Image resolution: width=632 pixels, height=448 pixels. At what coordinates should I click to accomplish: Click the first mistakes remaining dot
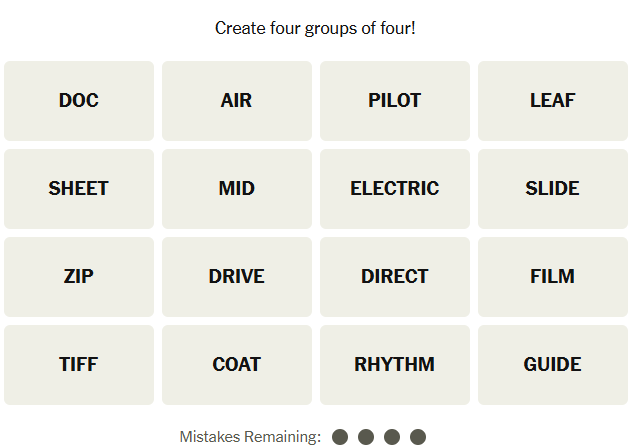point(340,437)
